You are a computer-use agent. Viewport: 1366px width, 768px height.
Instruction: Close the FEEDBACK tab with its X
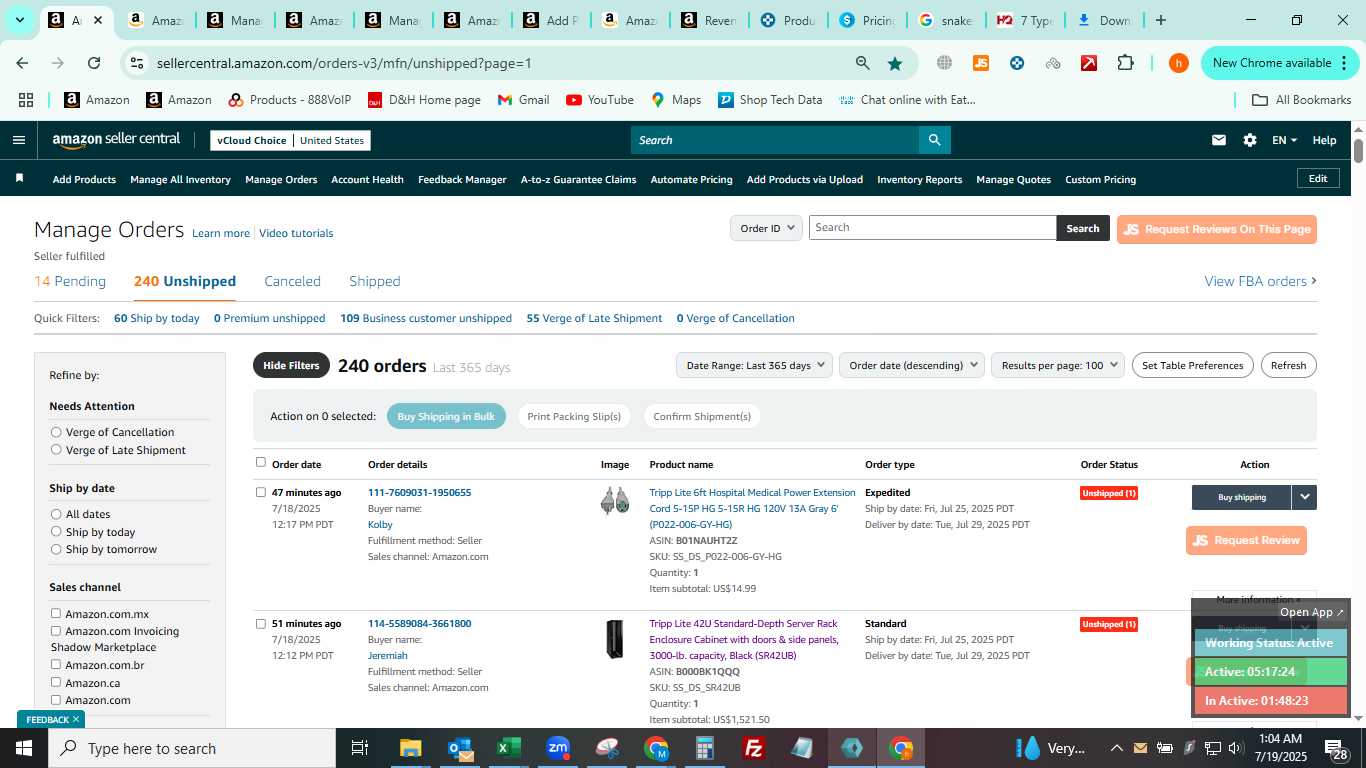point(75,719)
